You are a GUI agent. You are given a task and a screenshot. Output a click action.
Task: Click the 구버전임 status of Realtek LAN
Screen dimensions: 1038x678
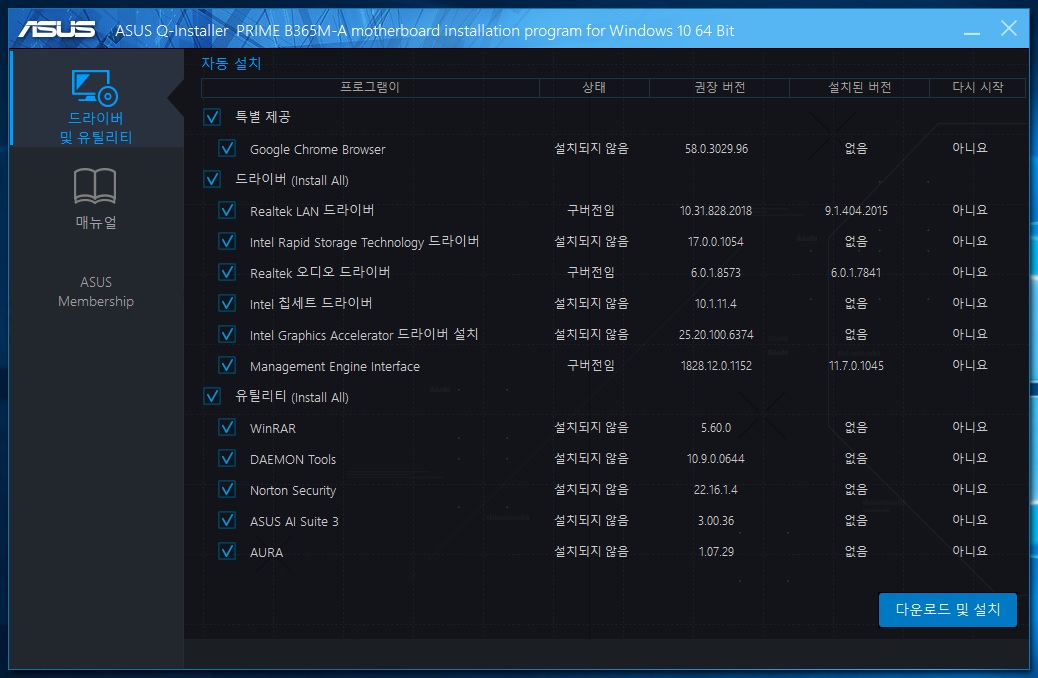click(x=590, y=211)
